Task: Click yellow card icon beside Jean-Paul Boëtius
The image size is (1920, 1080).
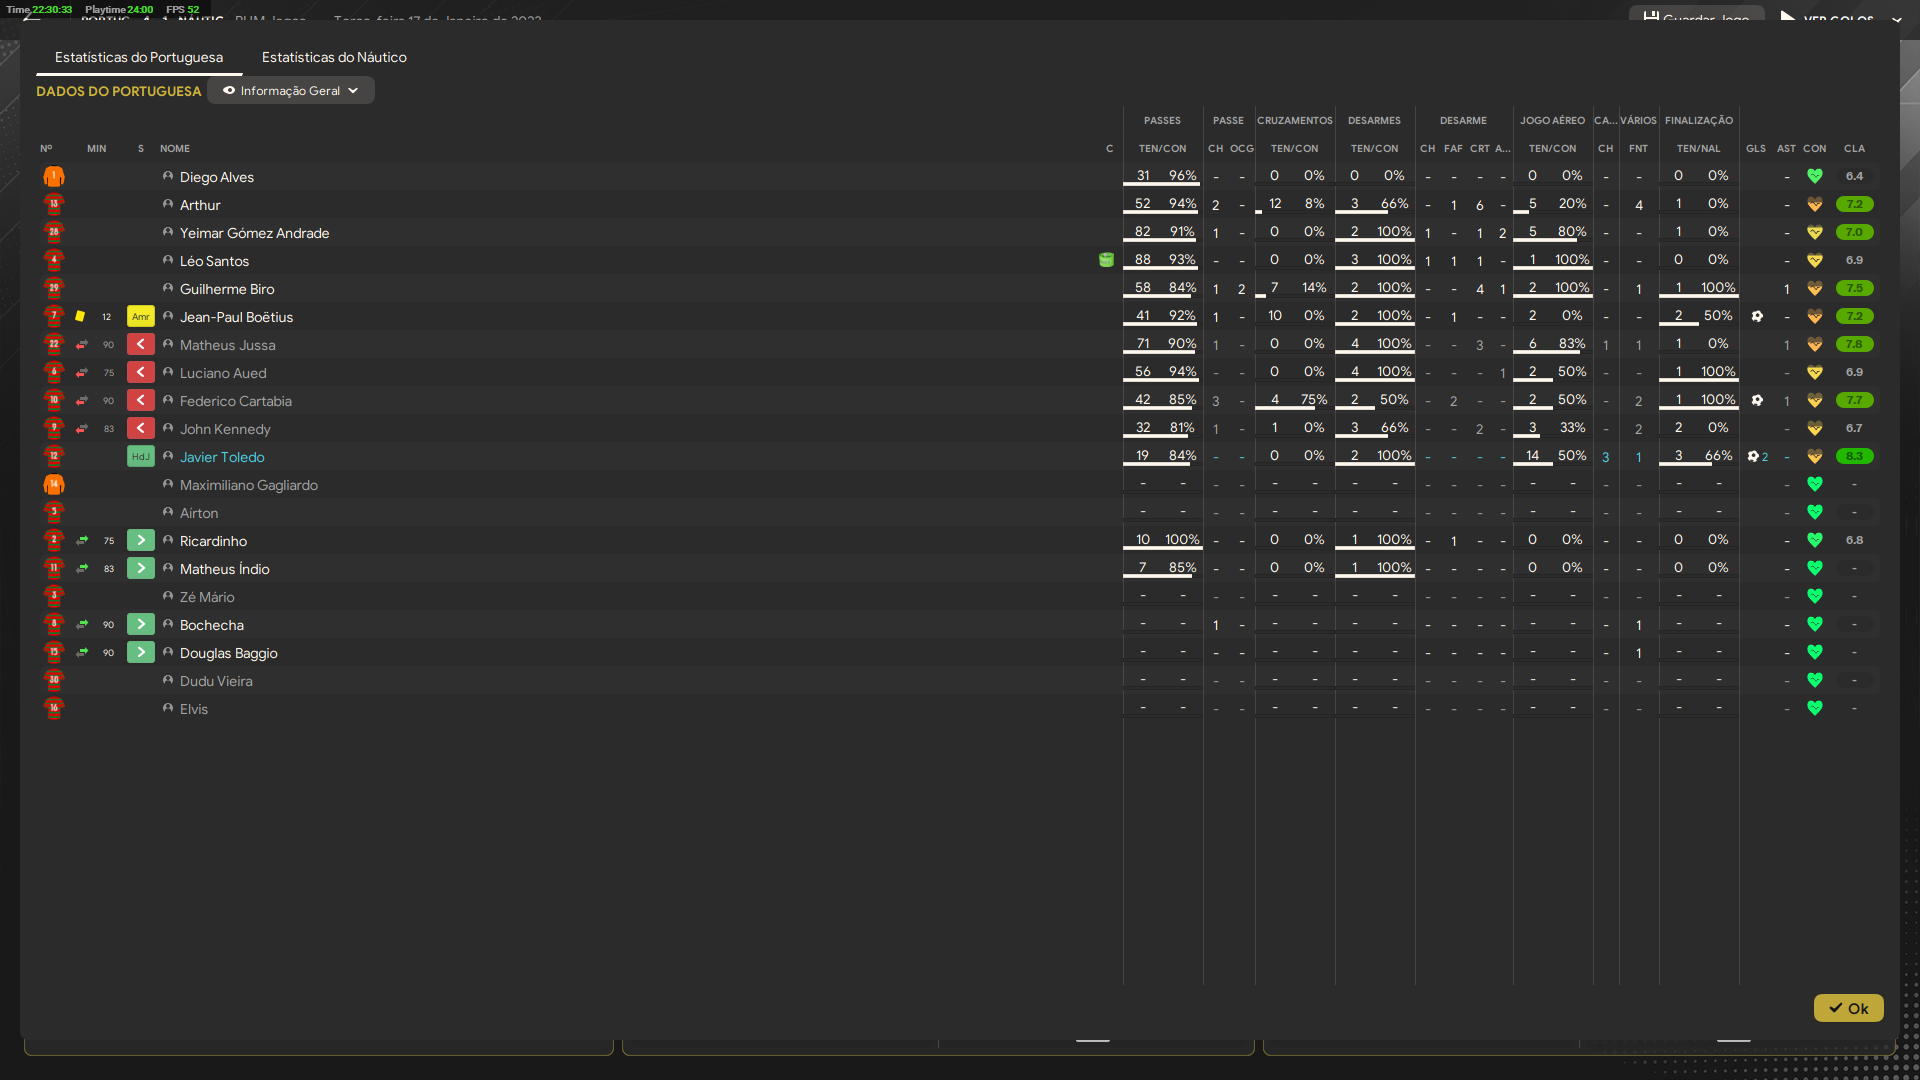Action: [80, 316]
